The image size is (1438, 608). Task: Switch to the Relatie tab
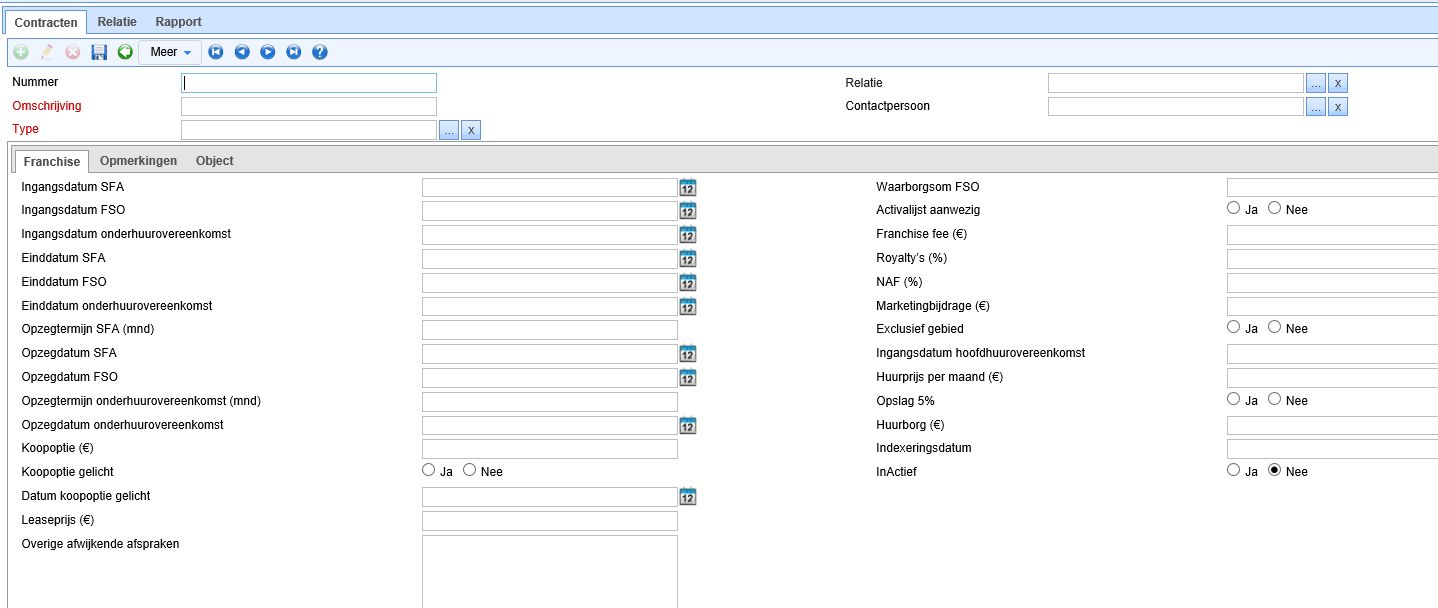[117, 21]
